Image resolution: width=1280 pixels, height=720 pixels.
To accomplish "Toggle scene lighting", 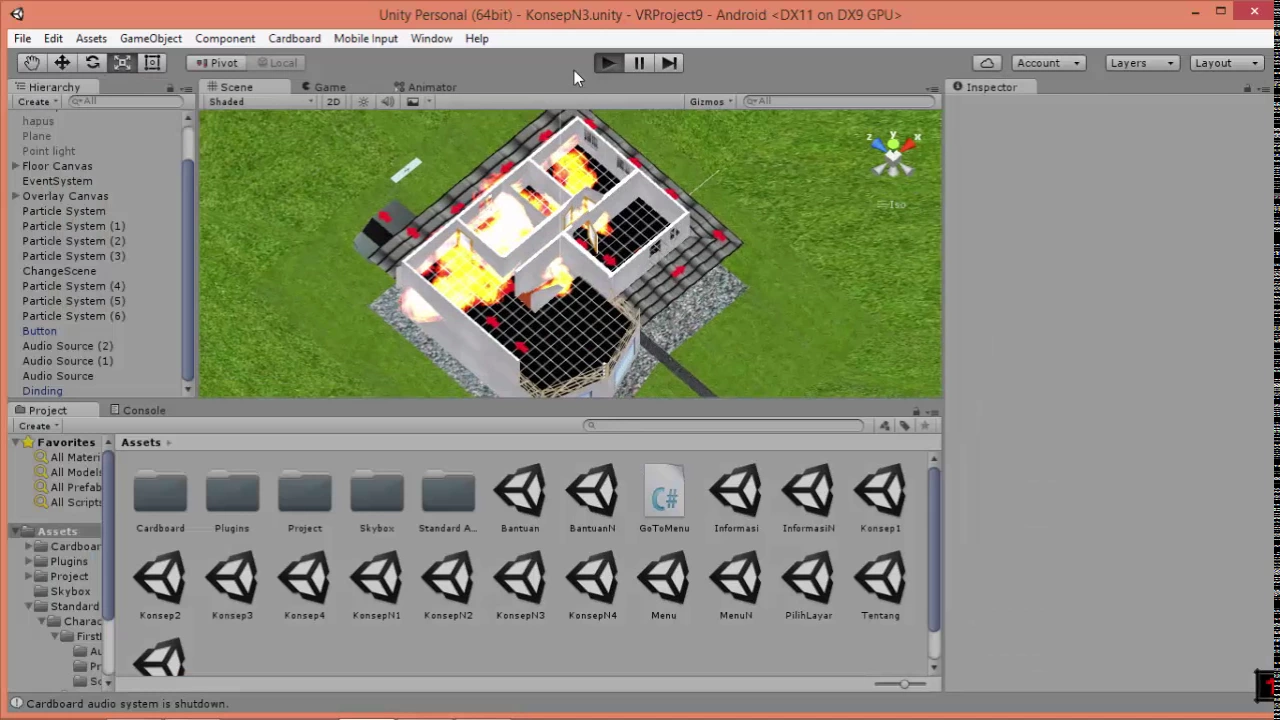I will coord(363,102).
